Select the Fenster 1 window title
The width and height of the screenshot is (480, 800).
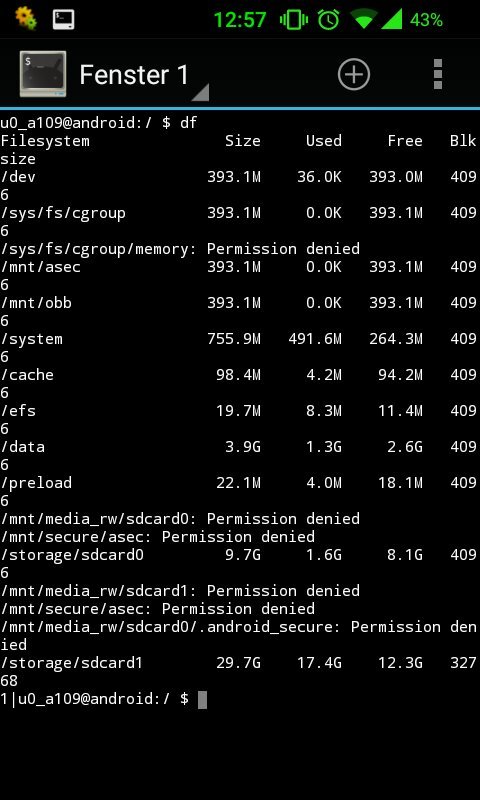click(x=134, y=75)
